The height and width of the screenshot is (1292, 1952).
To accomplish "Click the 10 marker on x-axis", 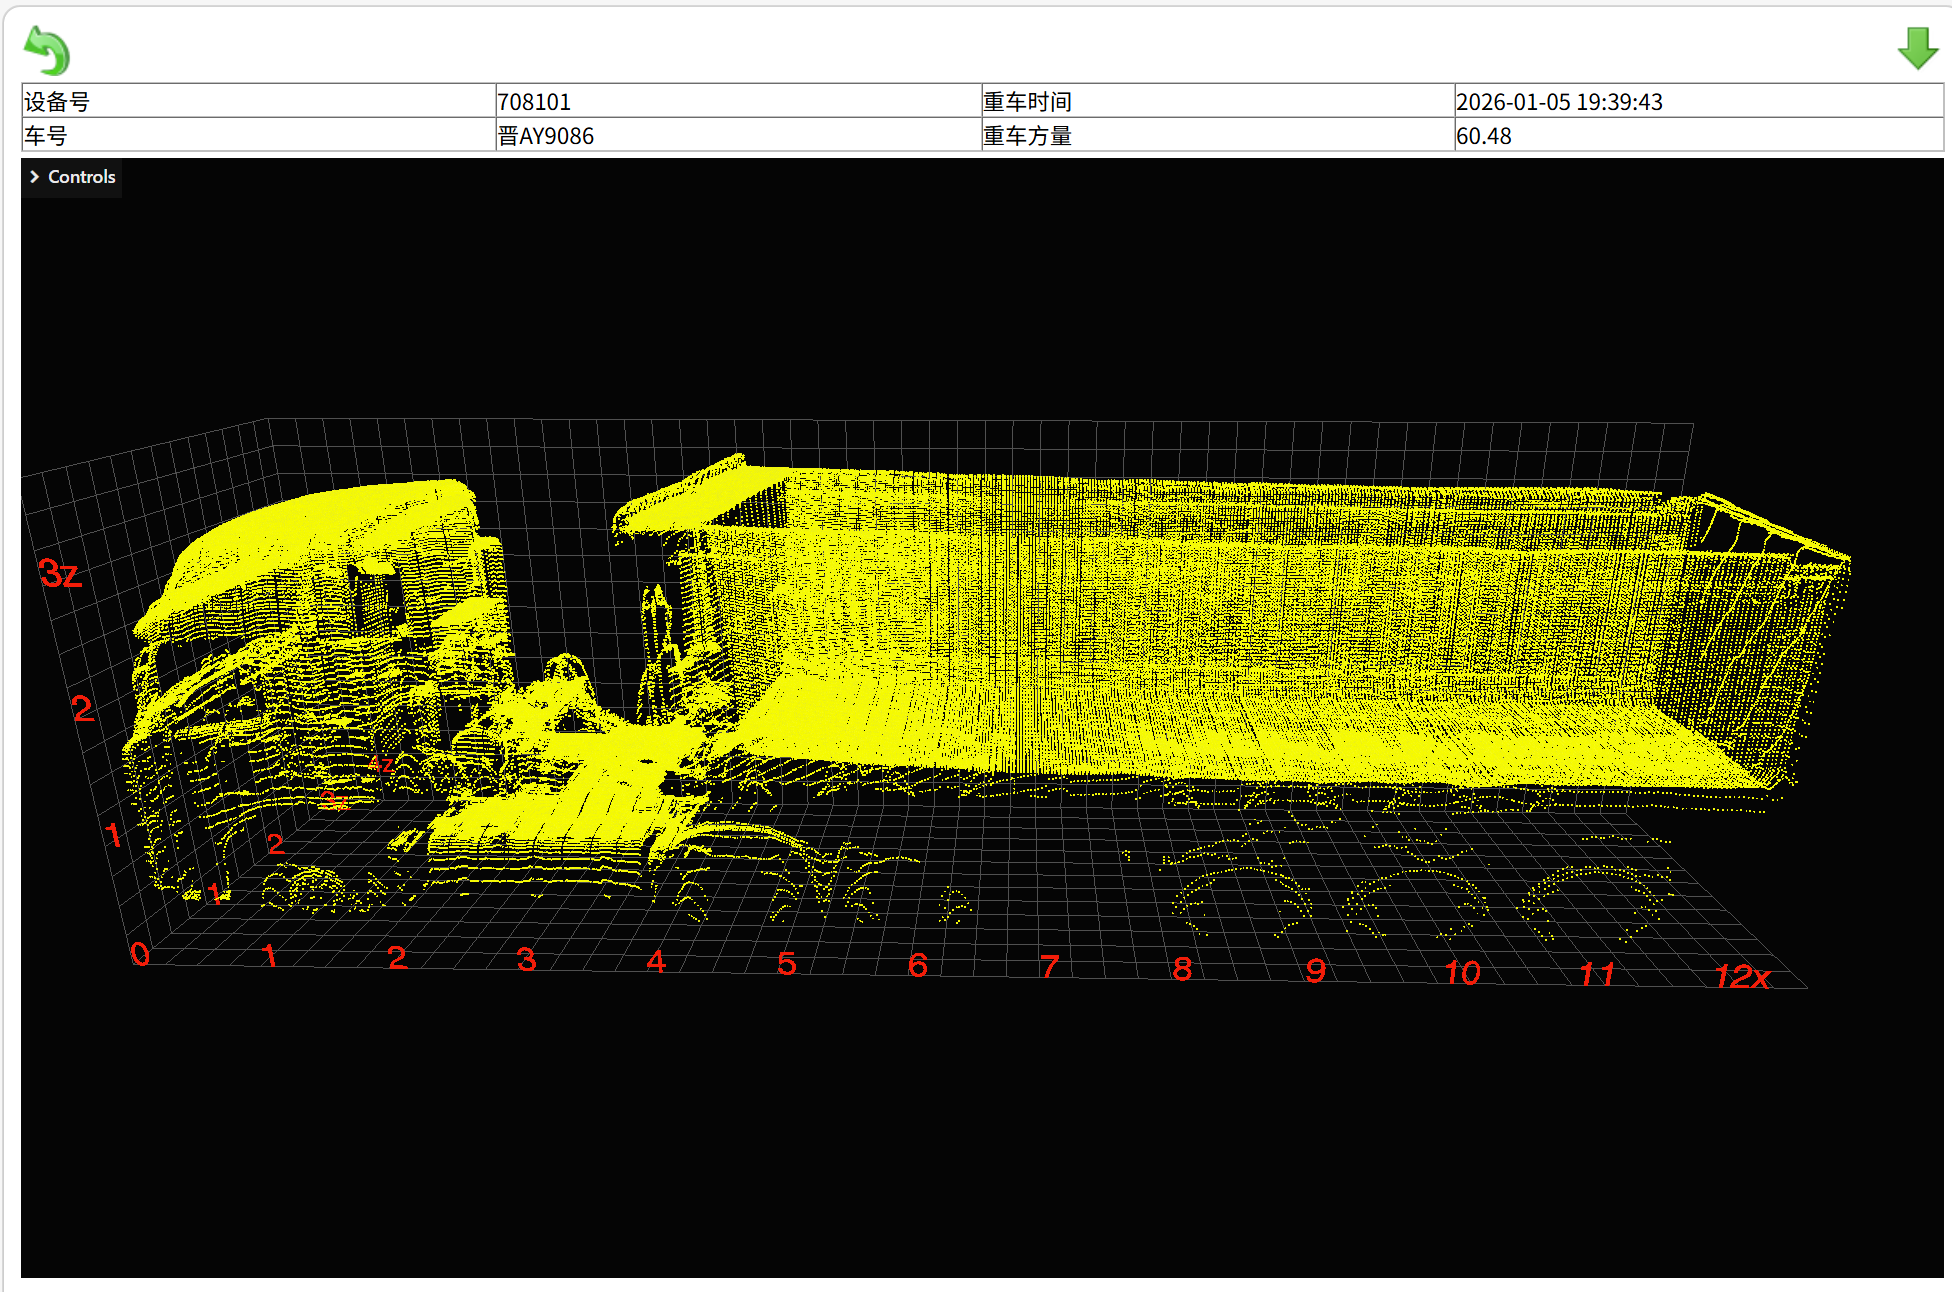I will pyautogui.click(x=1462, y=972).
